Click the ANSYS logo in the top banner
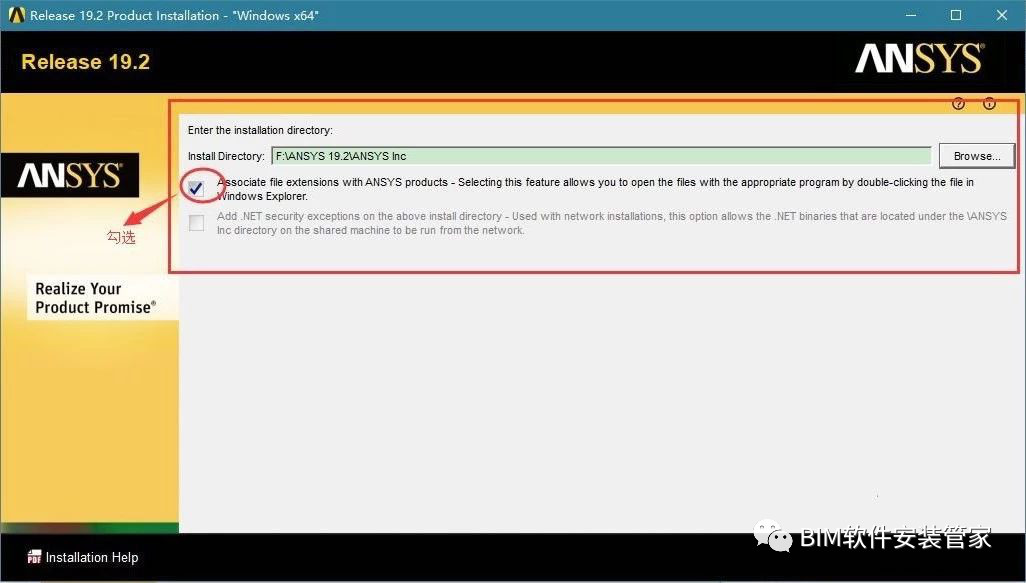 (919, 59)
